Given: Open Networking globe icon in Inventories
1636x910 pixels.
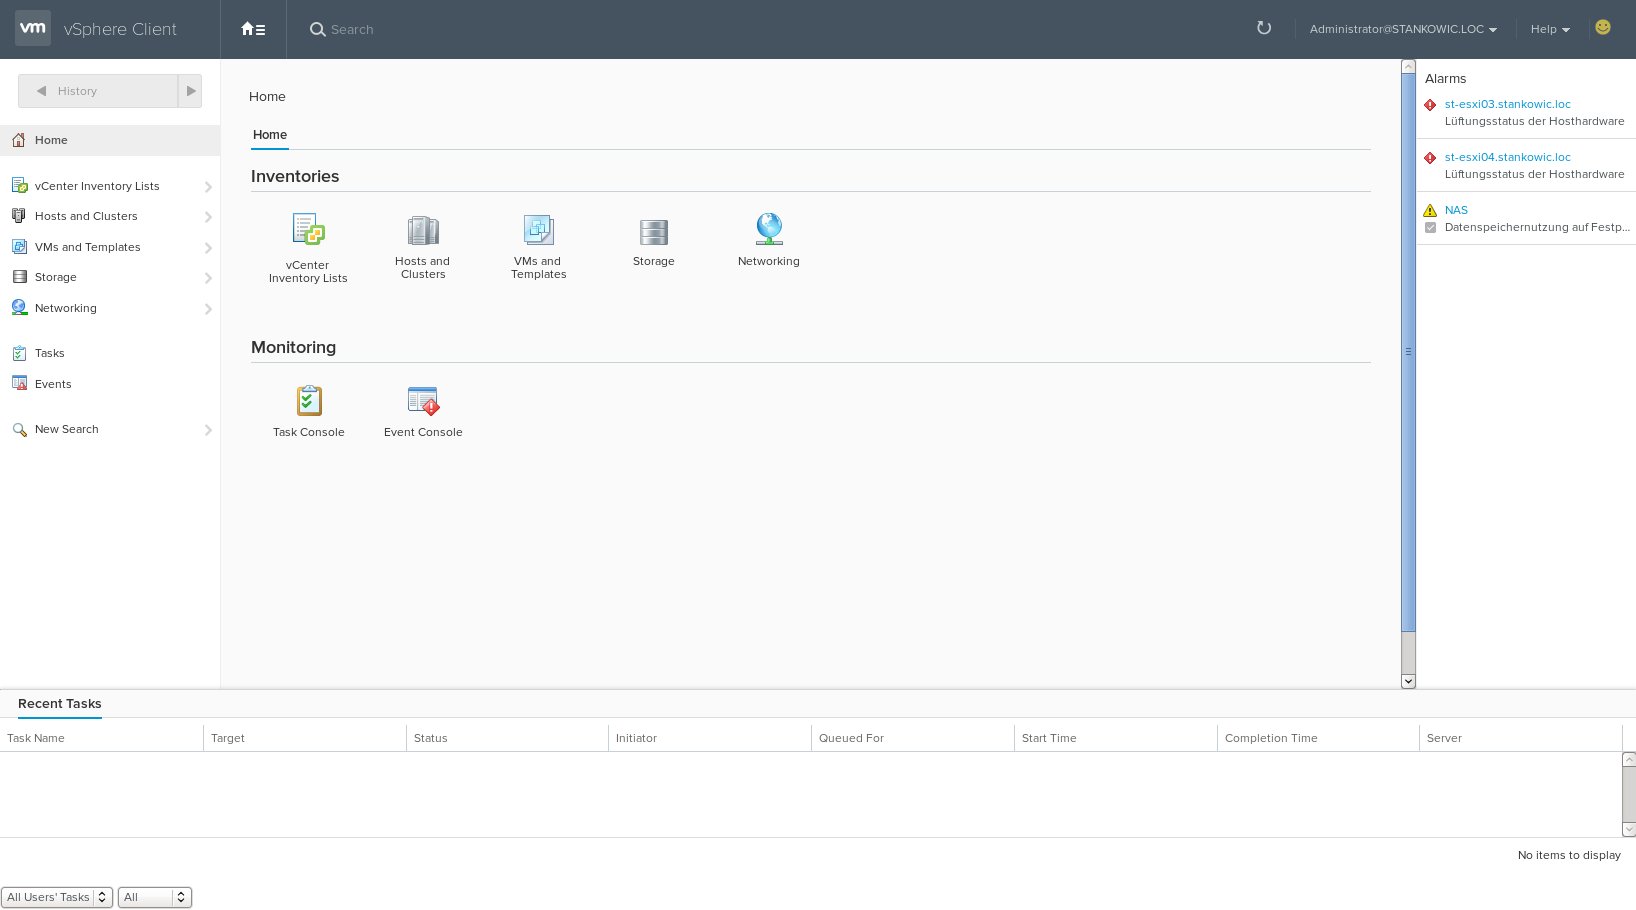Looking at the screenshot, I should tap(769, 229).
